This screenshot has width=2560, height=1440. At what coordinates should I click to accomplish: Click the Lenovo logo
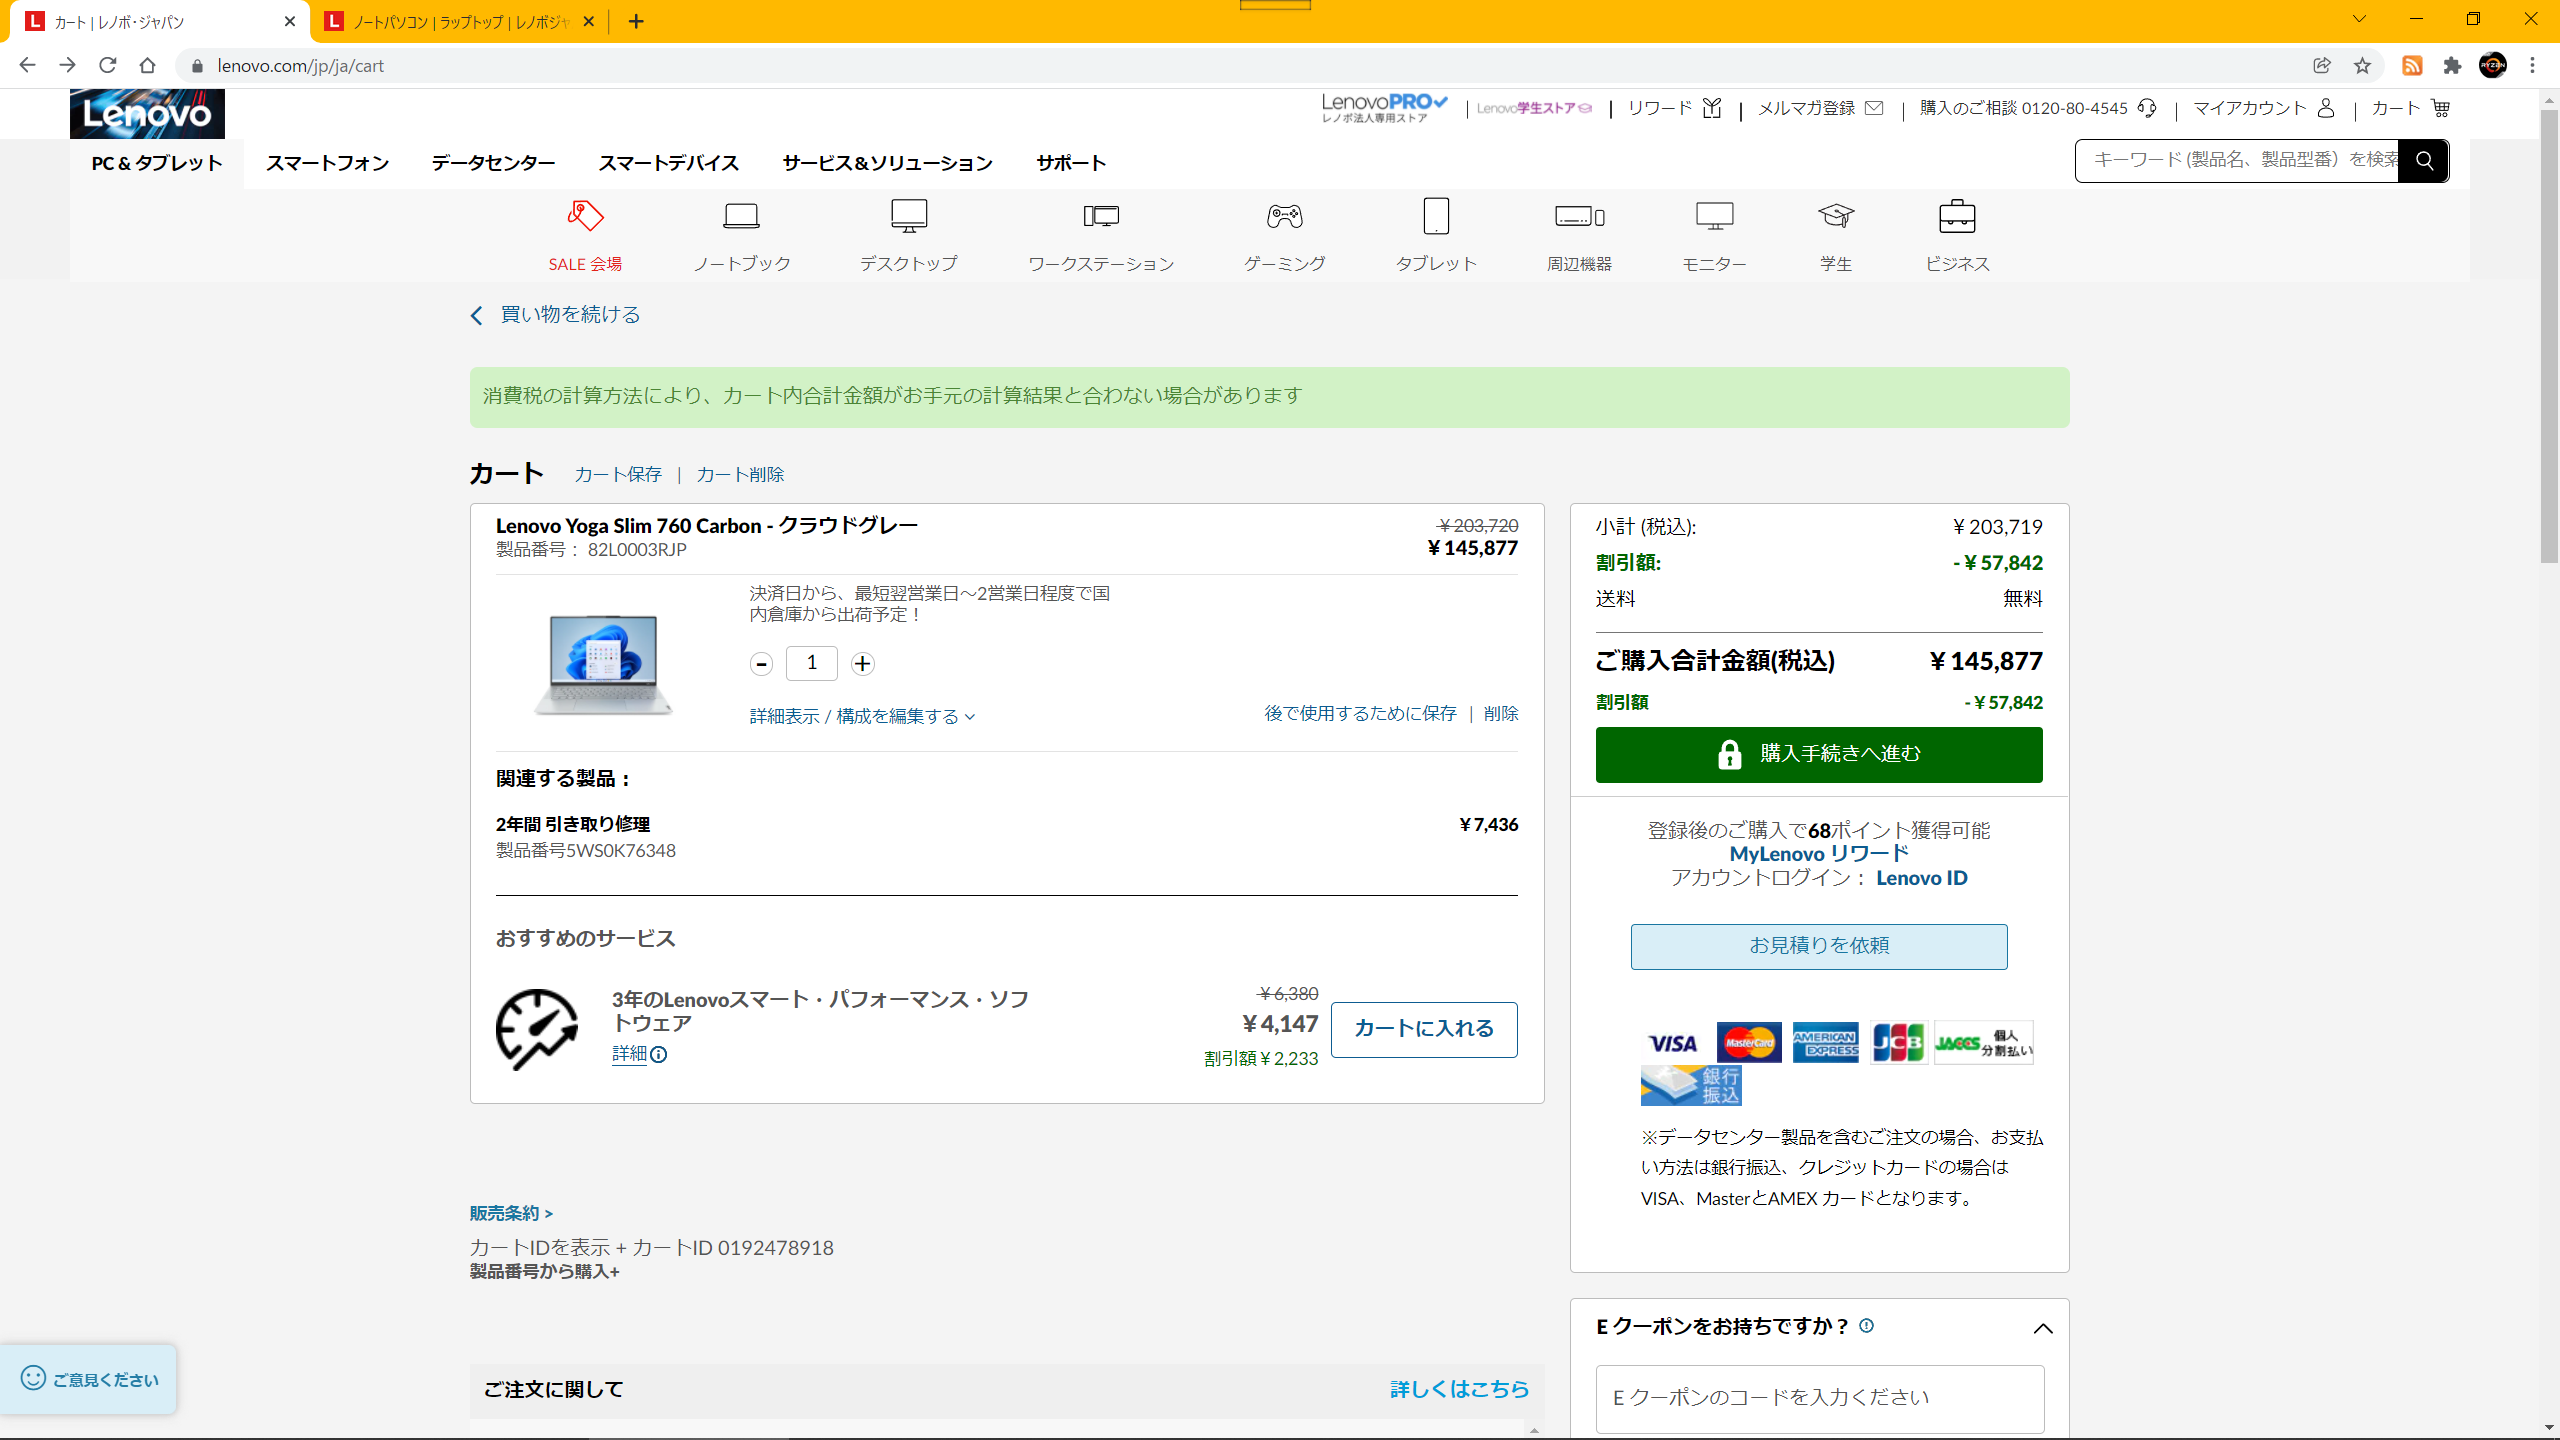pyautogui.click(x=147, y=114)
